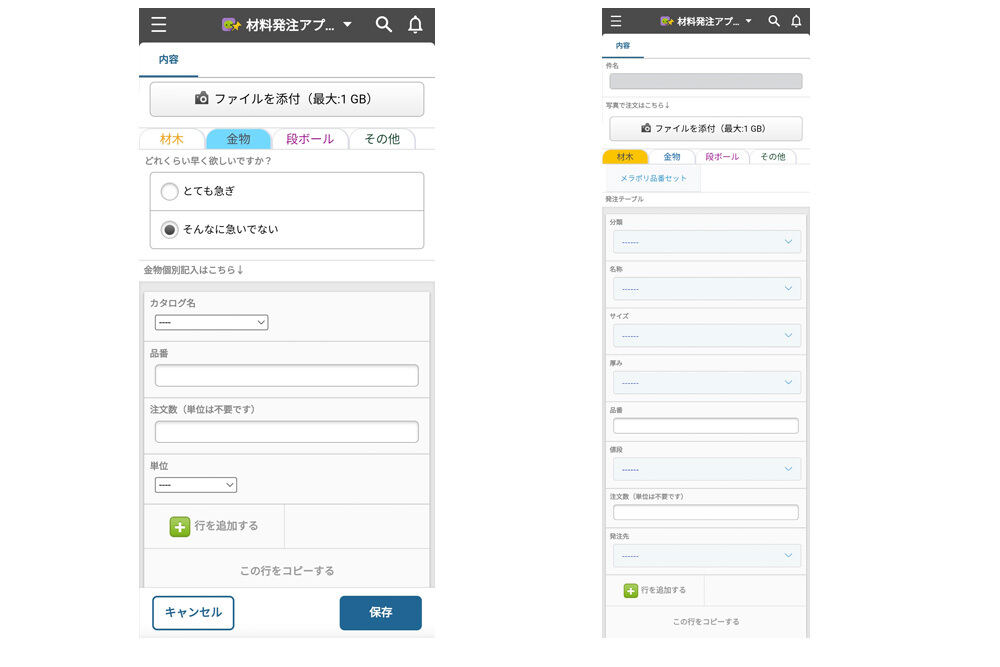Click ファイルを添付 button in right screen
This screenshot has height=667, width=1000.
click(x=706, y=128)
